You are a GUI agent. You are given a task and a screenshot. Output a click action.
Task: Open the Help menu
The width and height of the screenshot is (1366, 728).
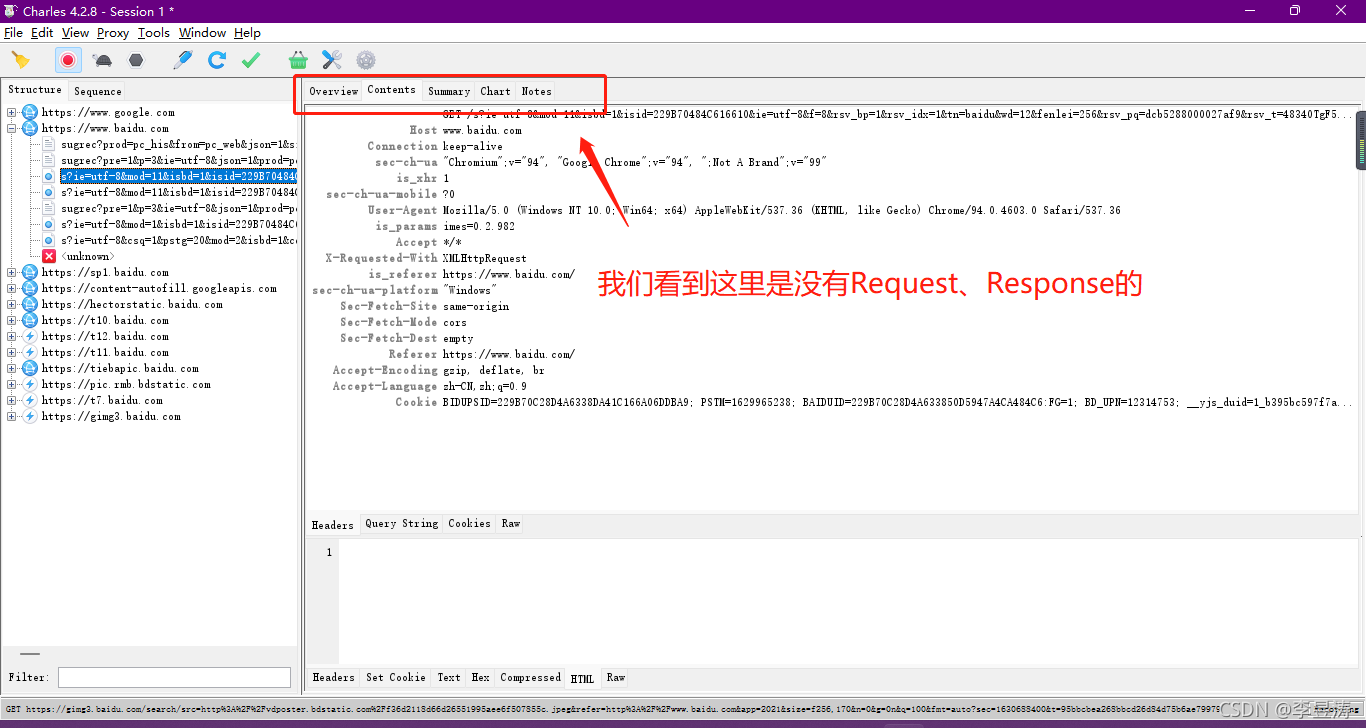[247, 33]
